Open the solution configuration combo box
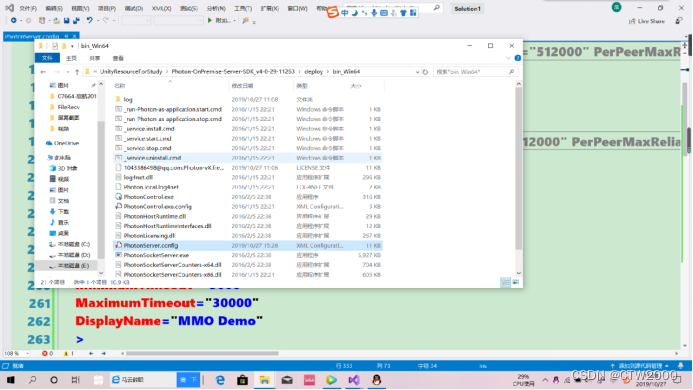693x390 pixels. point(136,20)
